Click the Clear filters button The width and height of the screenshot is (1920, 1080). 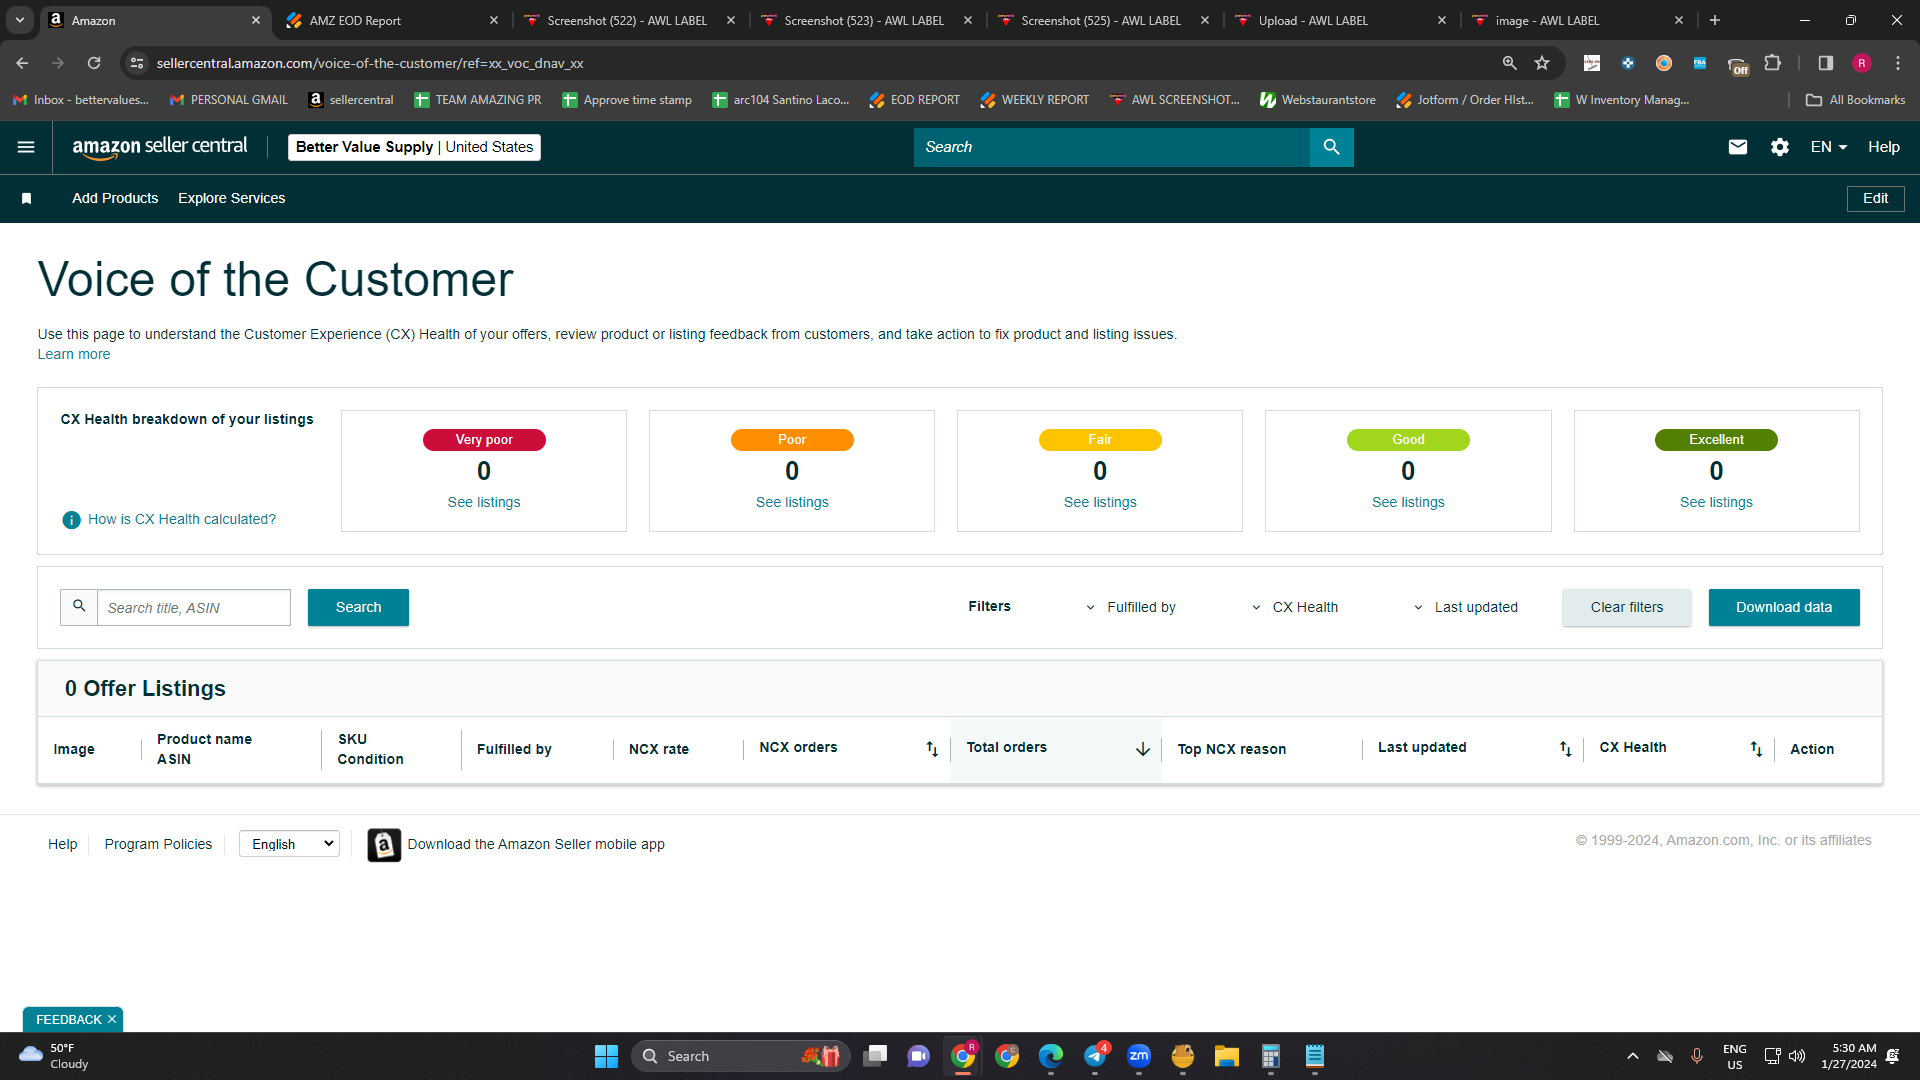1627,608
